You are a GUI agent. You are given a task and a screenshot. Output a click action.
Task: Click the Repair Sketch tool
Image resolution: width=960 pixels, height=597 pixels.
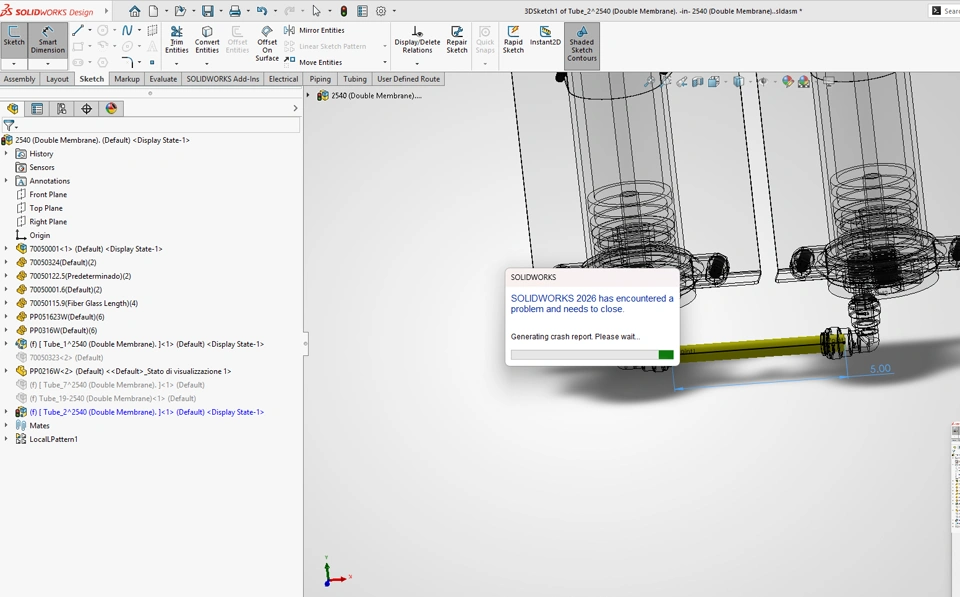(x=457, y=39)
